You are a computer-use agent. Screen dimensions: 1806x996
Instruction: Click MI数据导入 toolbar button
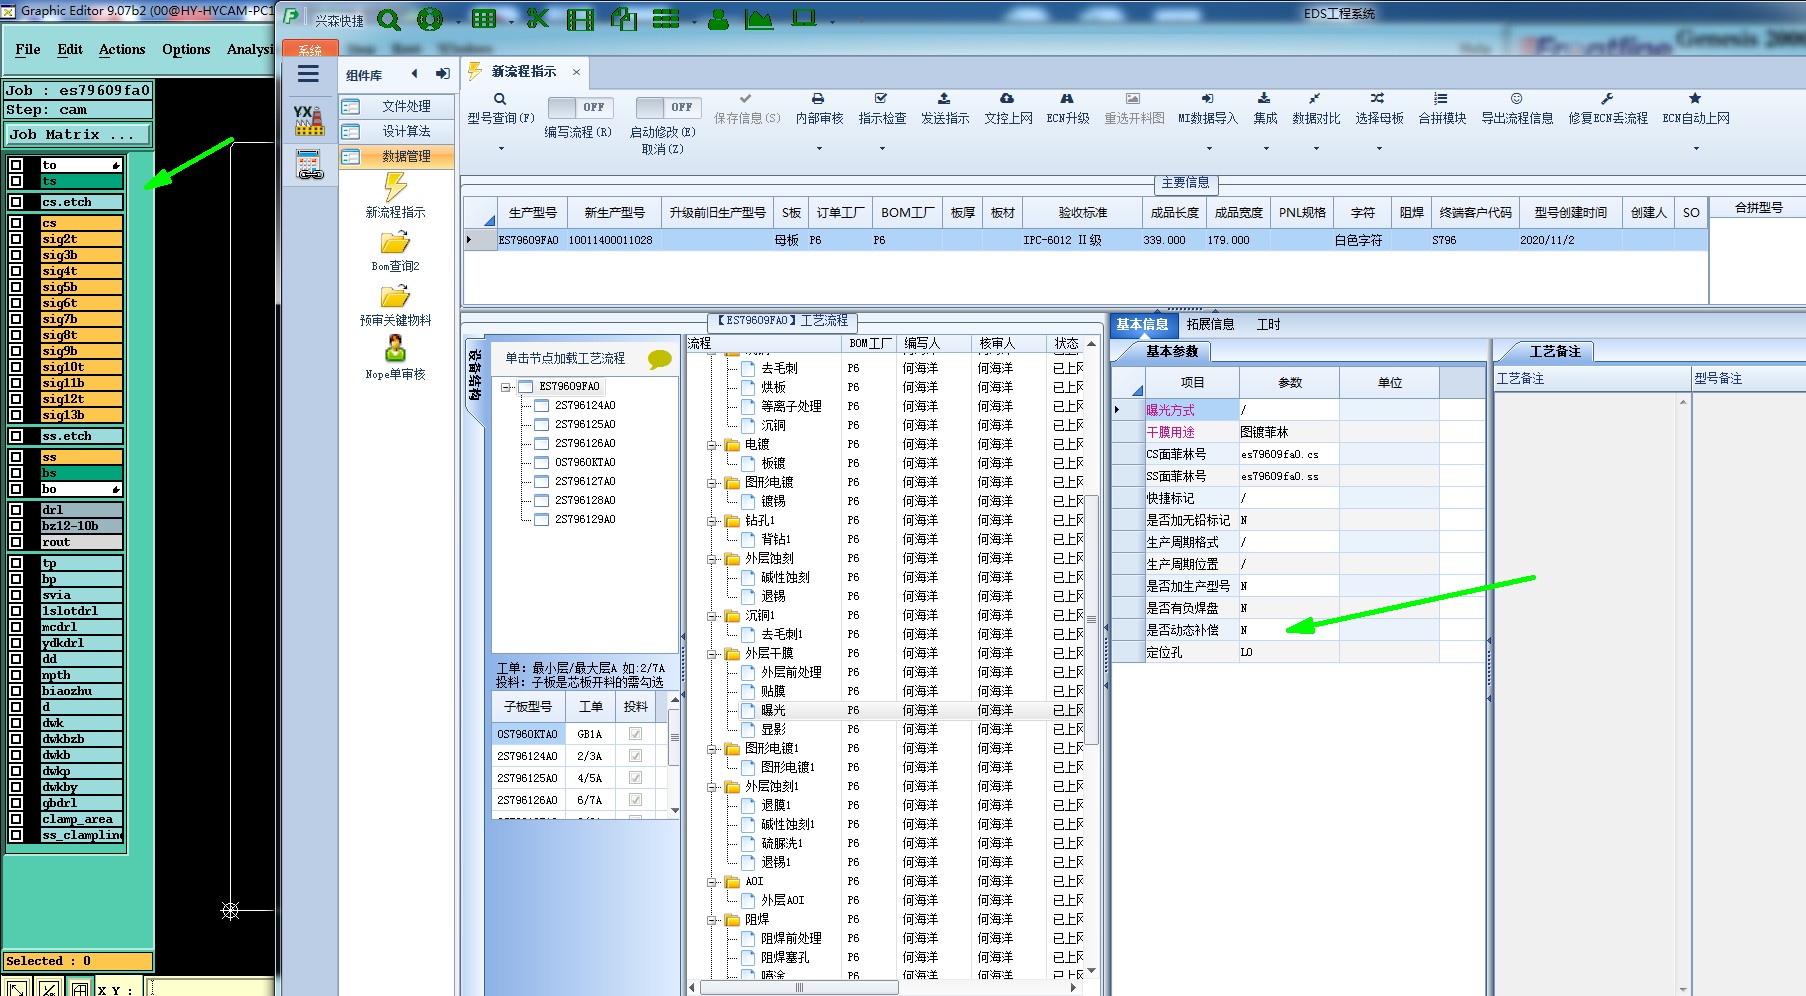point(1207,108)
